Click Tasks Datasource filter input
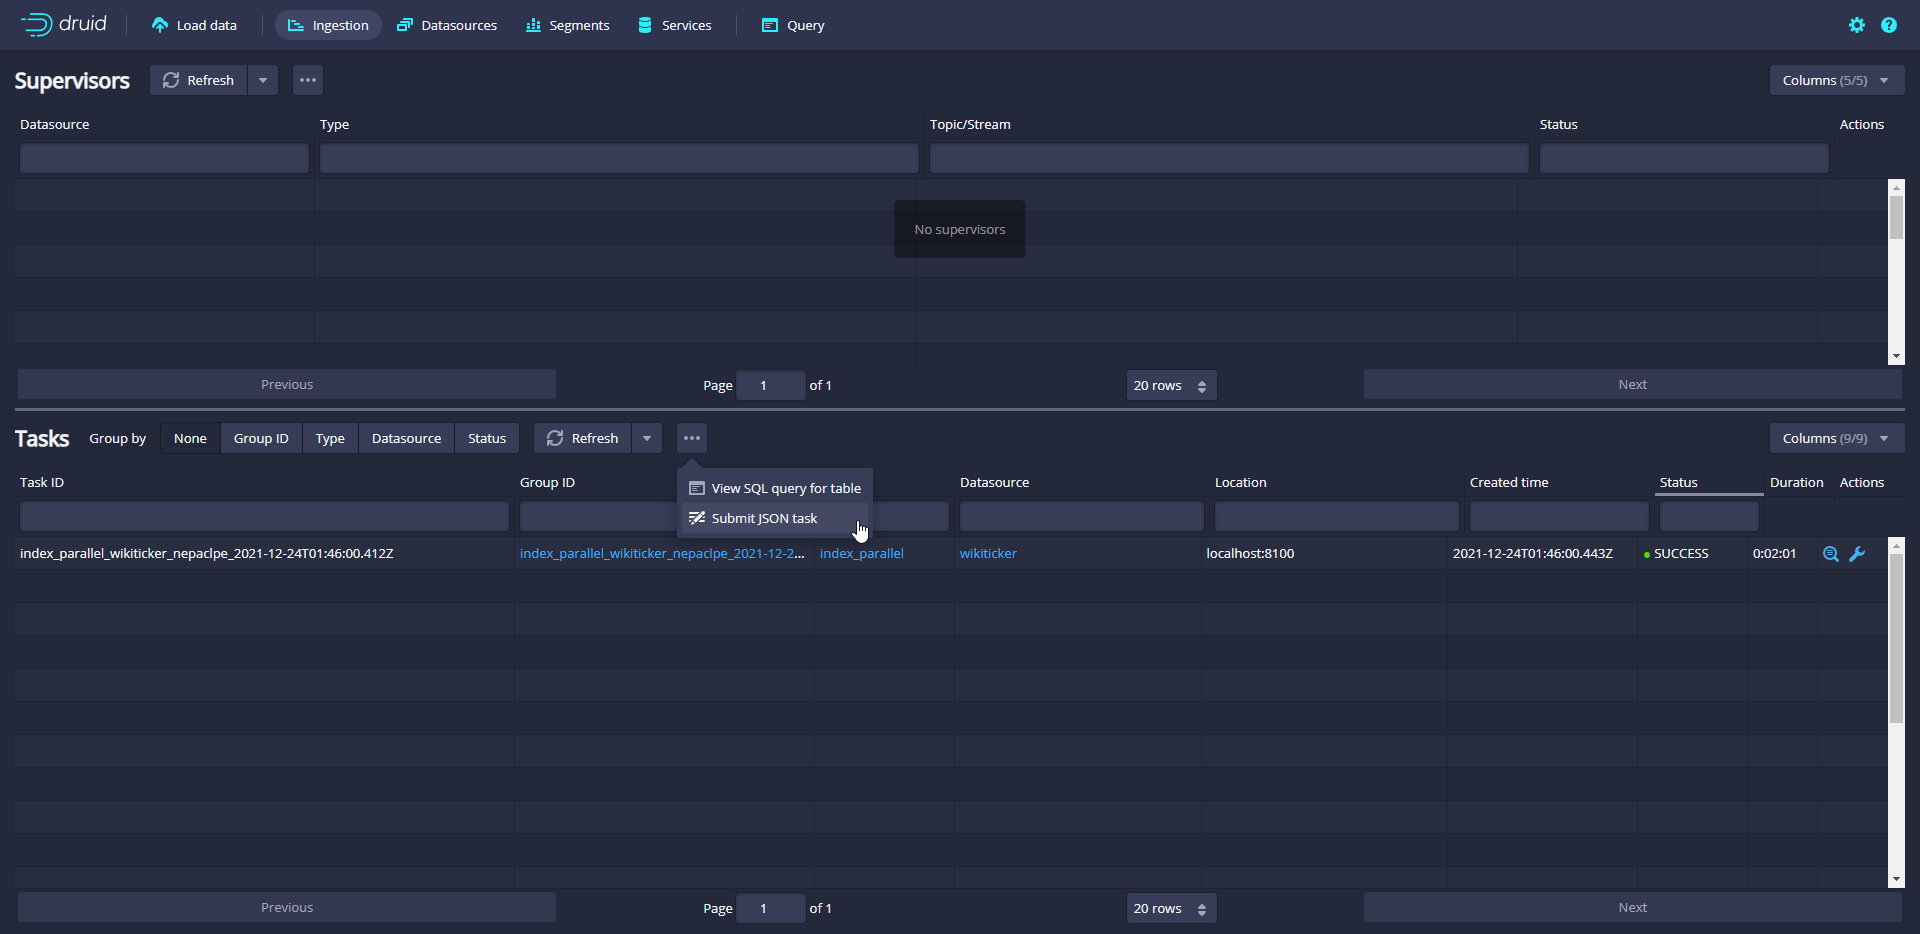Viewport: 1920px width, 934px height. point(1082,516)
